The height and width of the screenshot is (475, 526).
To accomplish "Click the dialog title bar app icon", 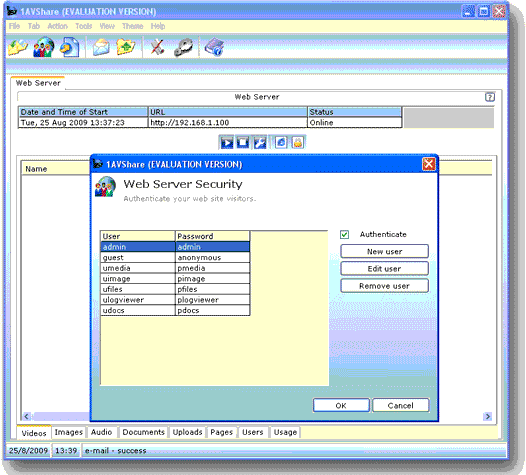I will point(98,164).
